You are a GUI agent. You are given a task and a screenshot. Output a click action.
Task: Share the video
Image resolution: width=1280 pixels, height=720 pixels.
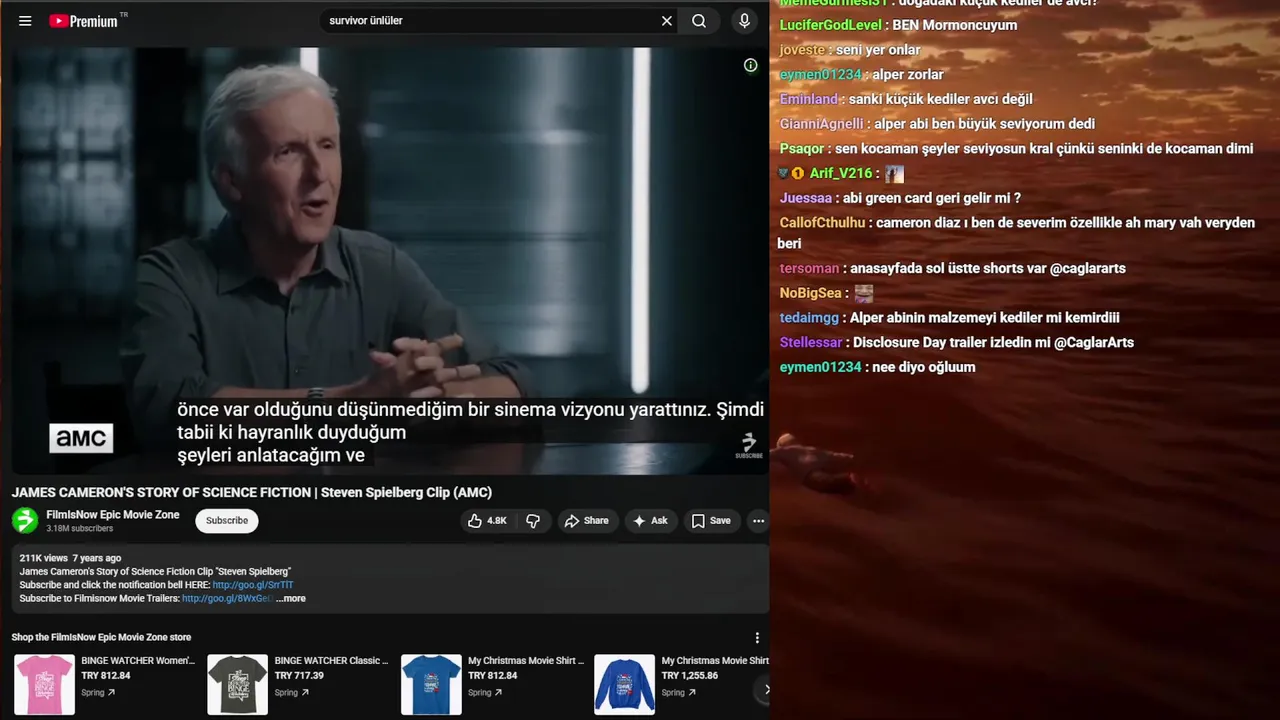(x=586, y=521)
